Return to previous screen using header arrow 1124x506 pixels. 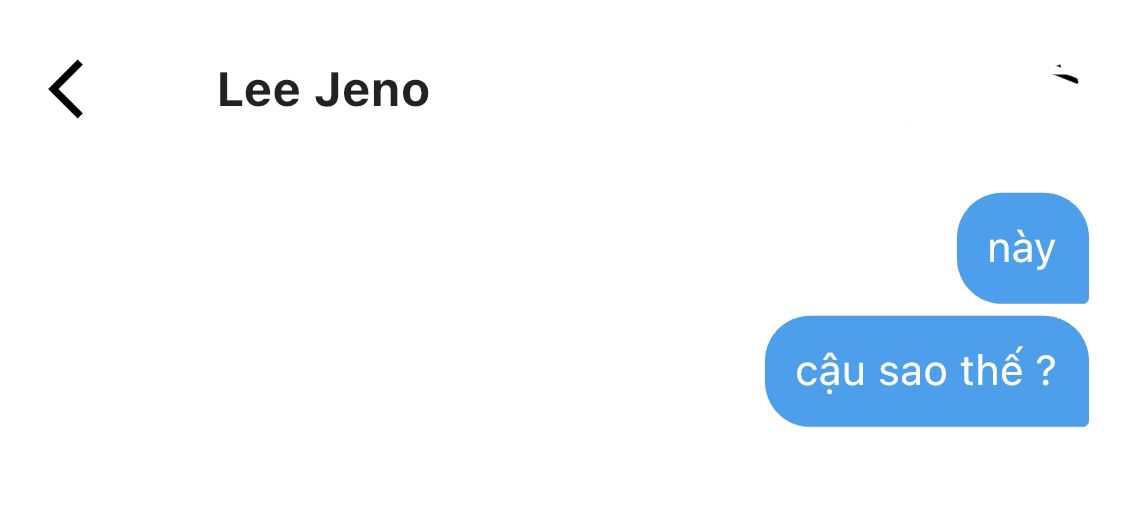66,89
